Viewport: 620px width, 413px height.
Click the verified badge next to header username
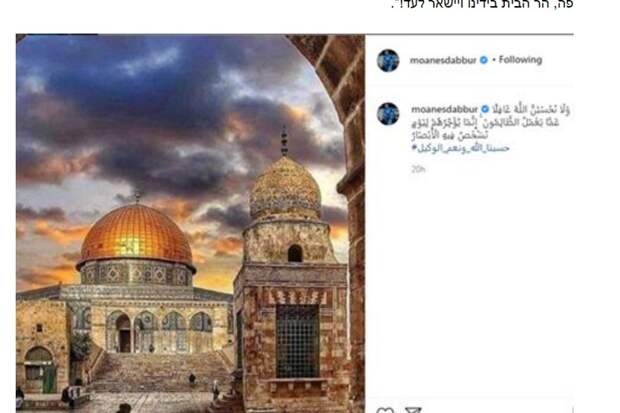[483, 60]
